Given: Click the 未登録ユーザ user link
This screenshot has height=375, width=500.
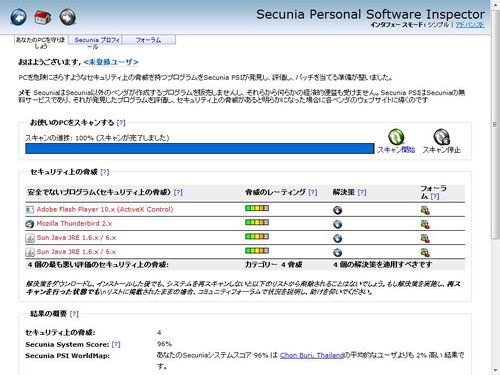Looking at the screenshot, I should pyautogui.click(x=111, y=62).
